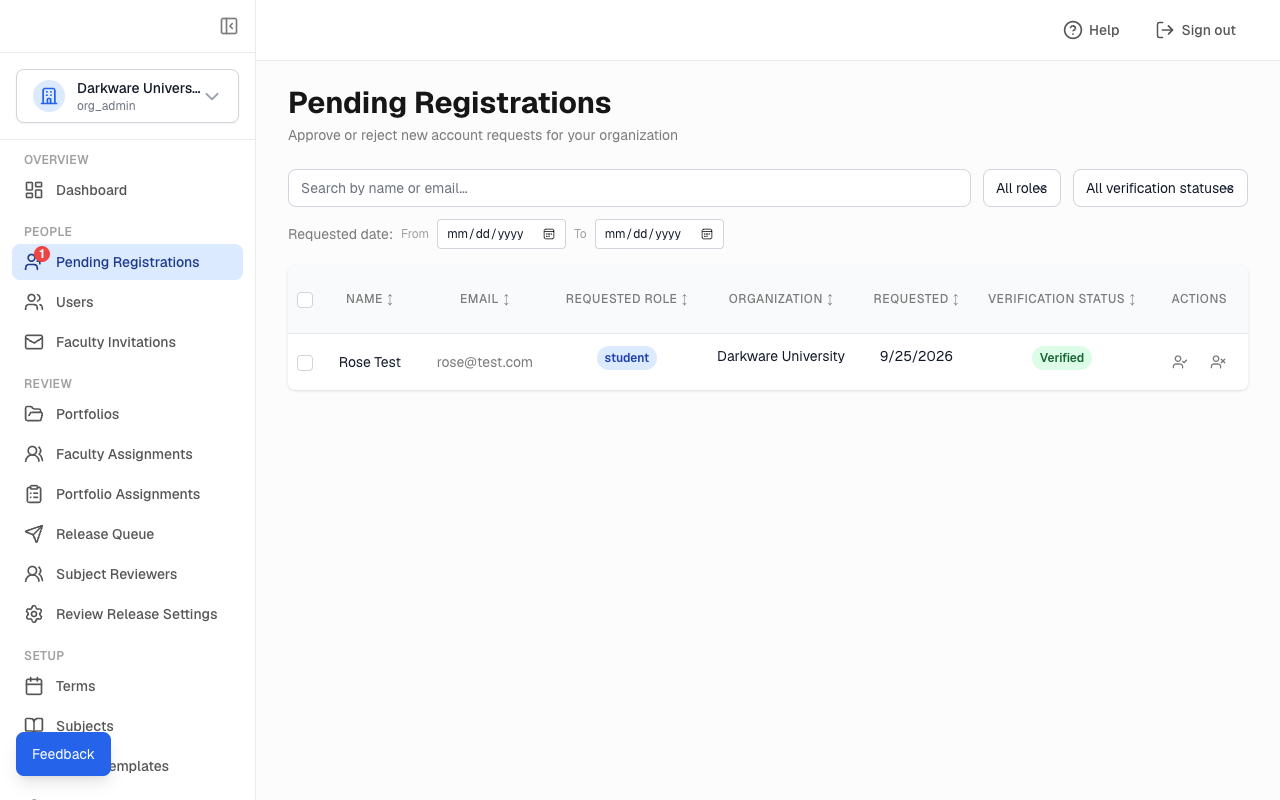Open Review Release Settings
The width and height of the screenshot is (1280, 800).
[x=127, y=614]
